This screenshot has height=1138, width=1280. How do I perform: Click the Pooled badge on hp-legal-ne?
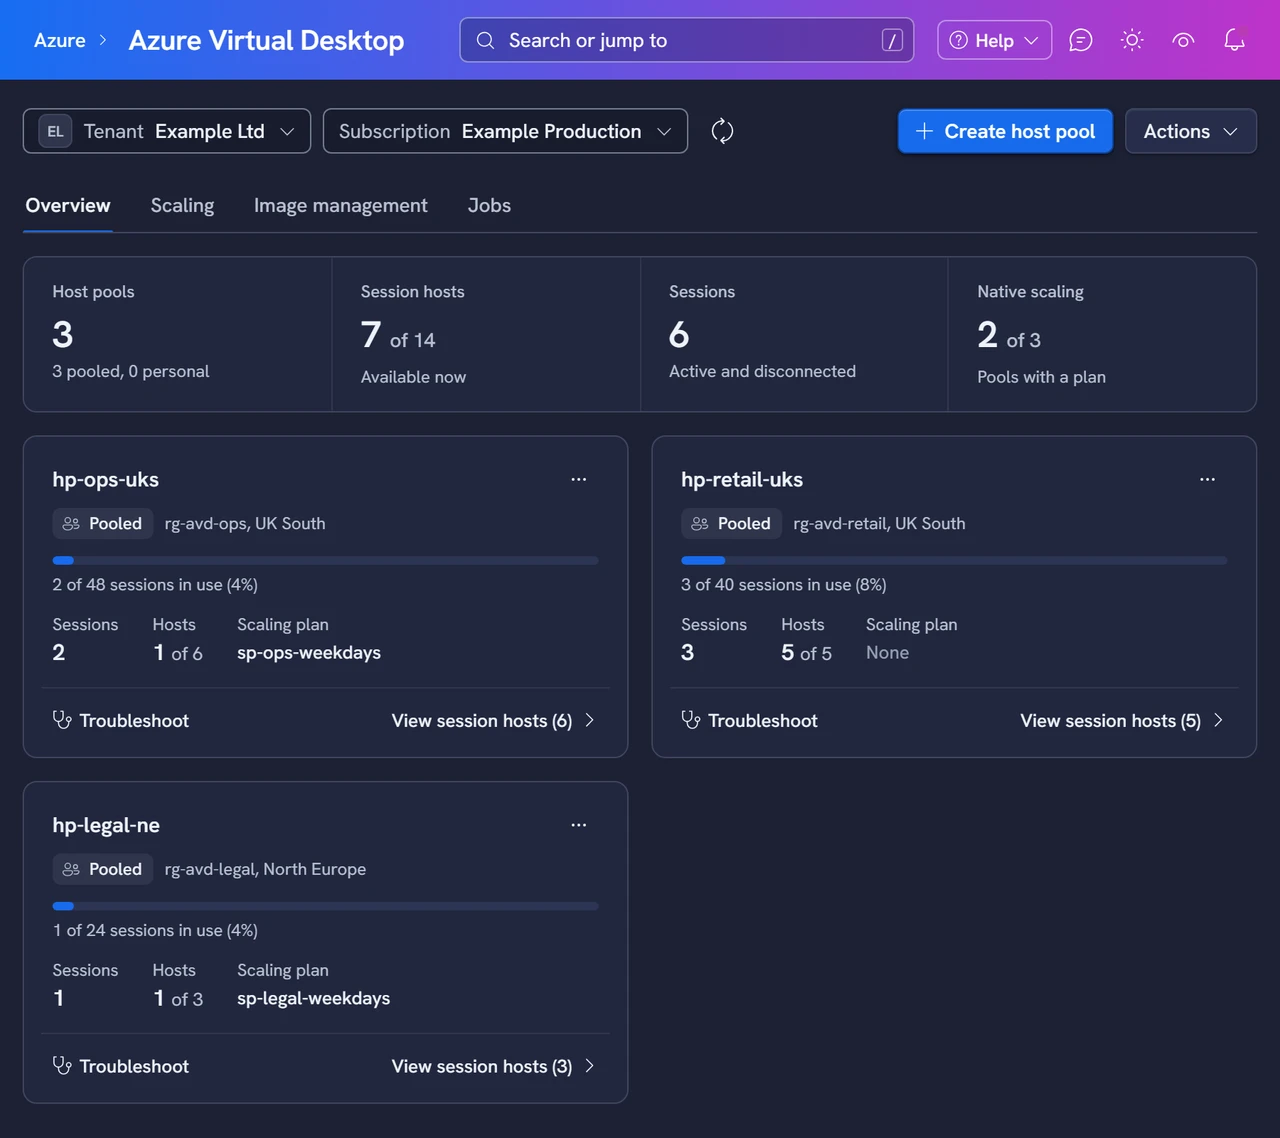click(103, 869)
